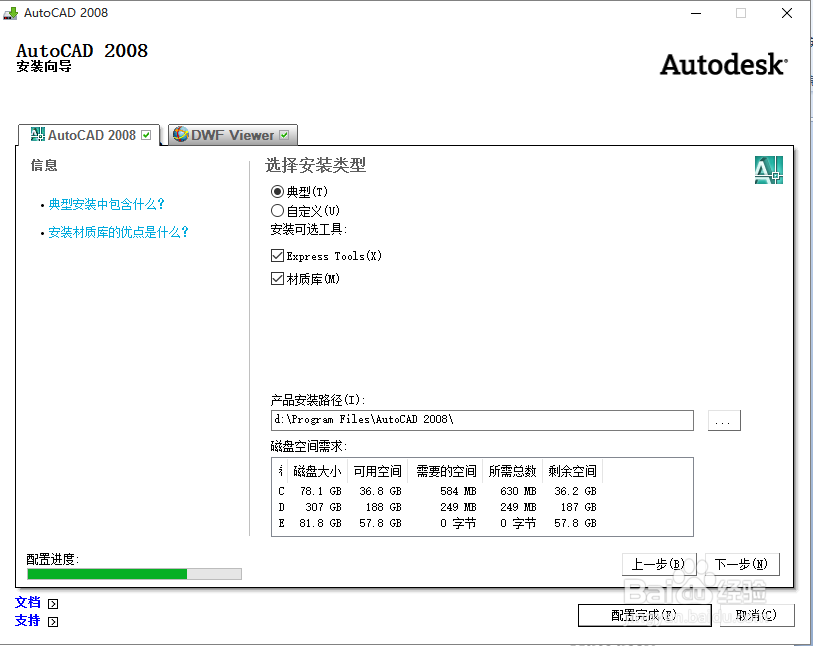Click the AutoCAD installer icon in the title bar
Screen dimensions: 813x646
click(x=12, y=13)
